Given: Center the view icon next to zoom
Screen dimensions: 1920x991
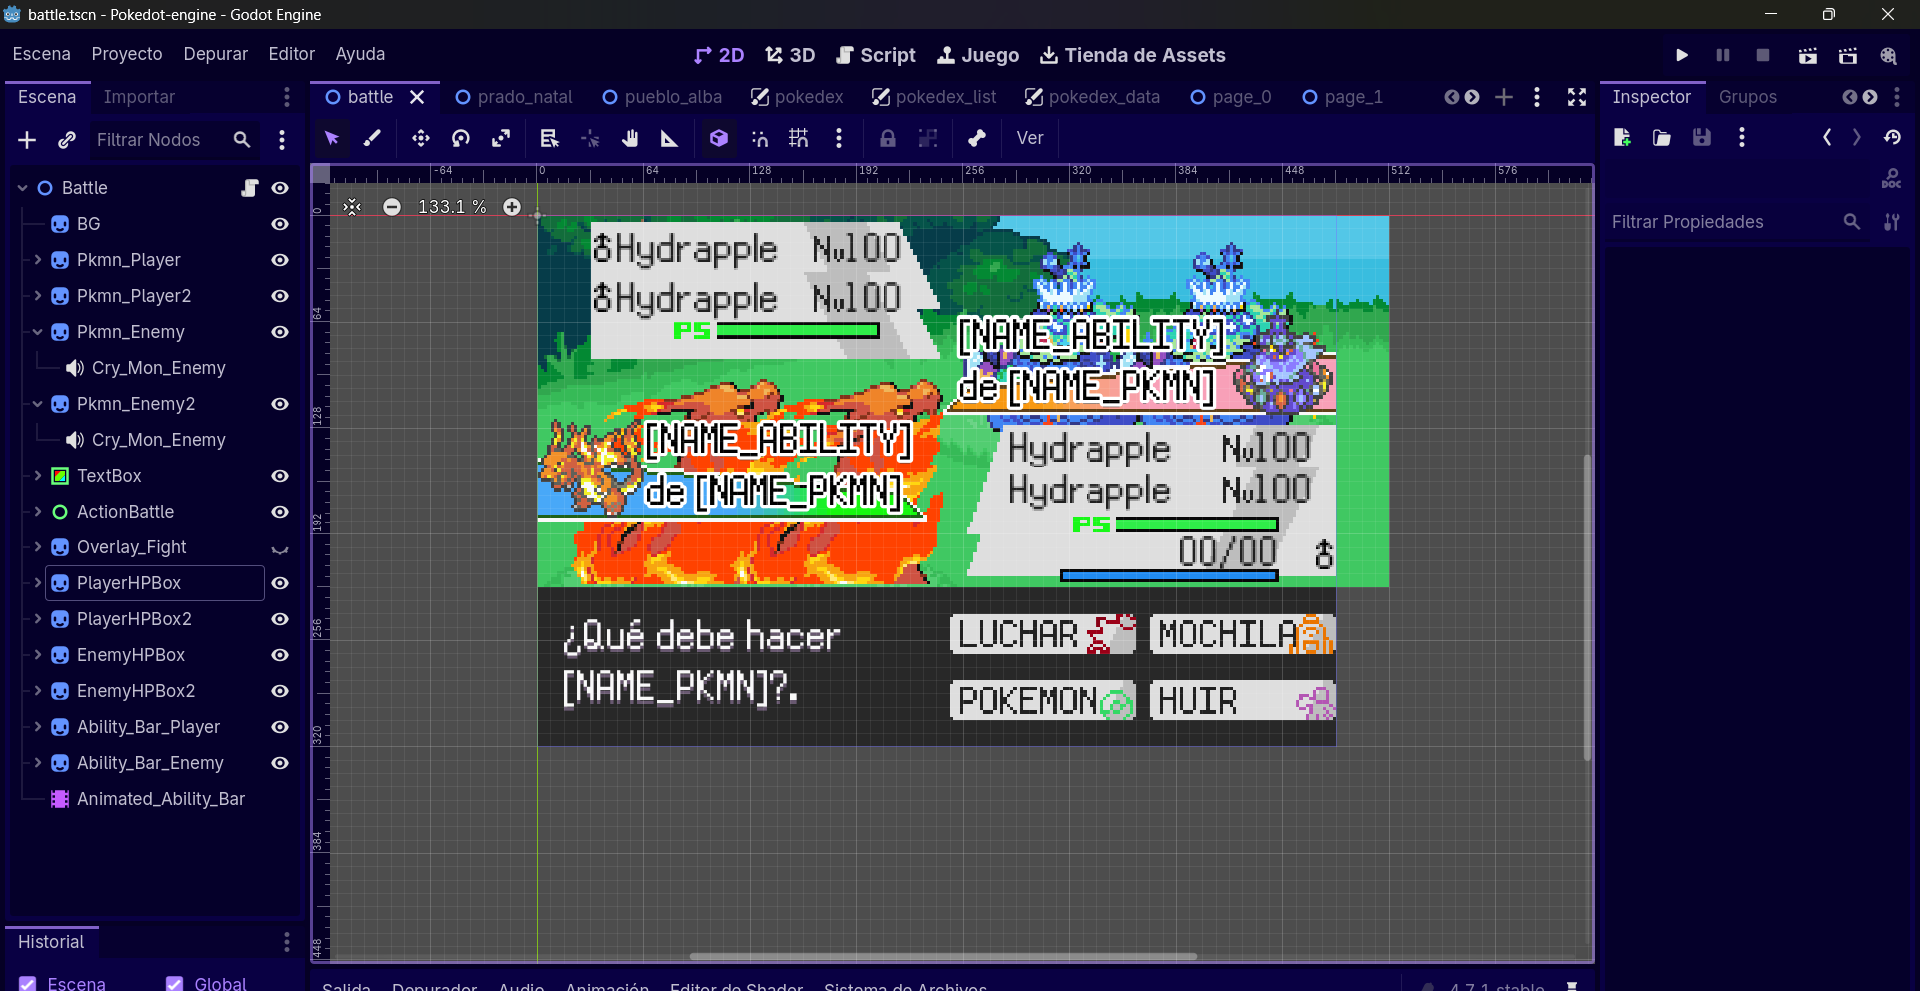Looking at the screenshot, I should 352,207.
